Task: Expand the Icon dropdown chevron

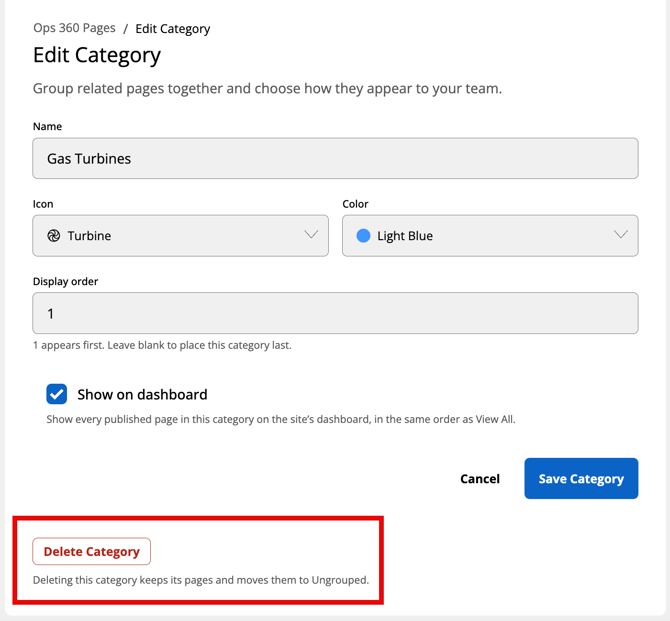Action: (x=311, y=235)
